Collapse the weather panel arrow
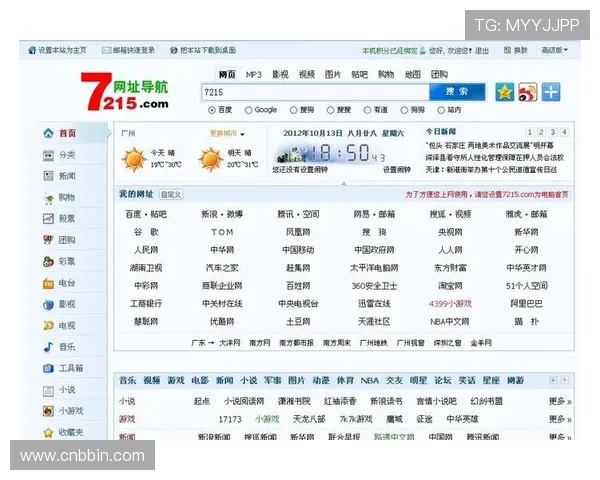The image size is (600, 480). click(x=344, y=184)
